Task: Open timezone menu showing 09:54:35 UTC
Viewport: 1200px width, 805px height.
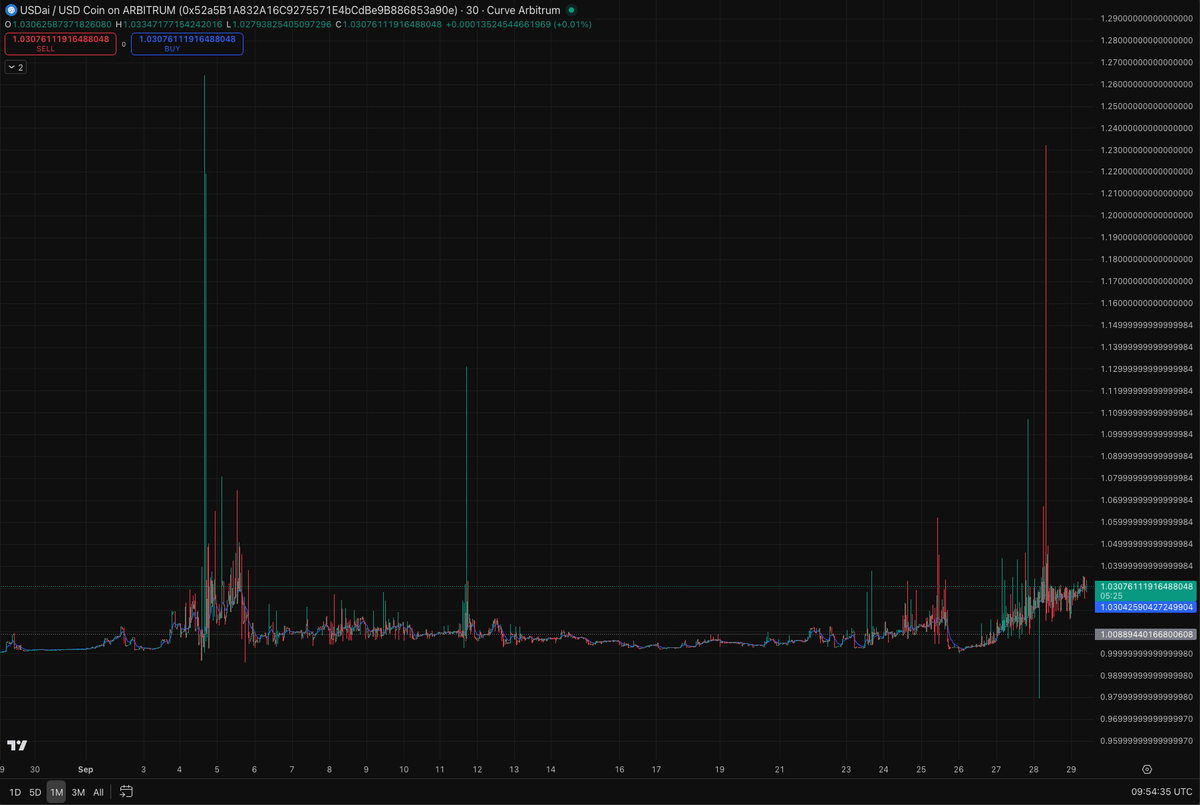Action: (1161, 792)
